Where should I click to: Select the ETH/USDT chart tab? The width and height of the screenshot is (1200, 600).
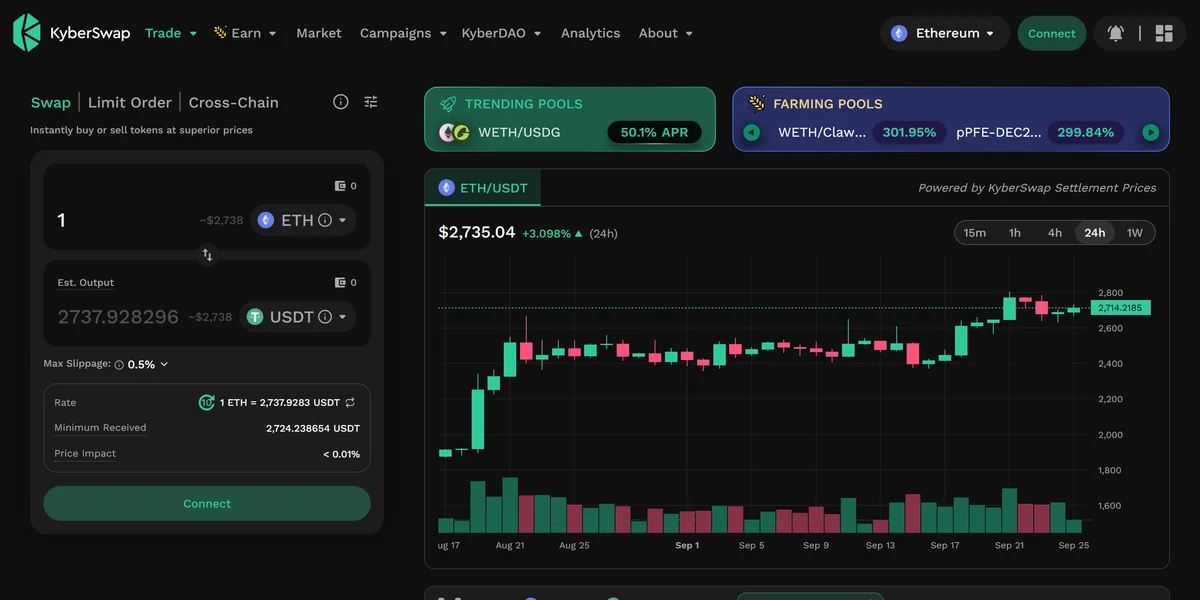pos(483,187)
